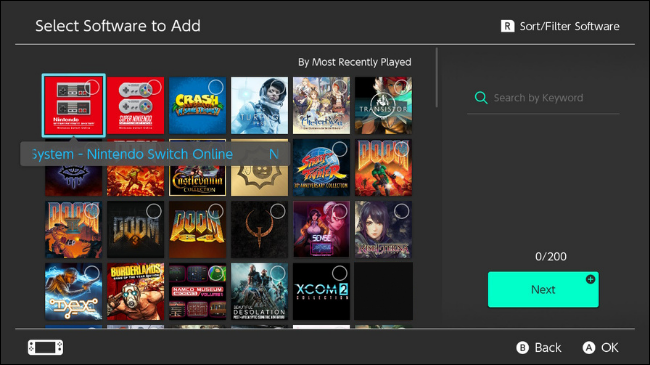Click the plus icon on the Next button

tap(590, 280)
